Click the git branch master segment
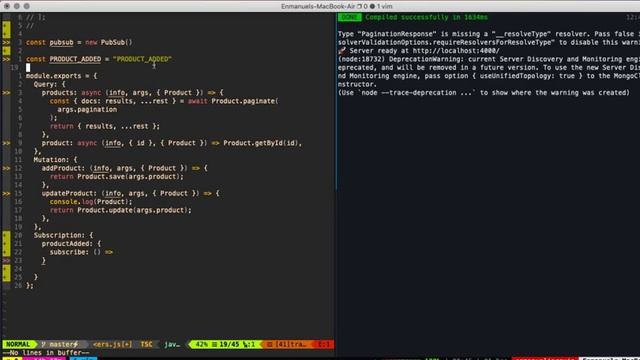640x360 pixels. (x=60, y=344)
